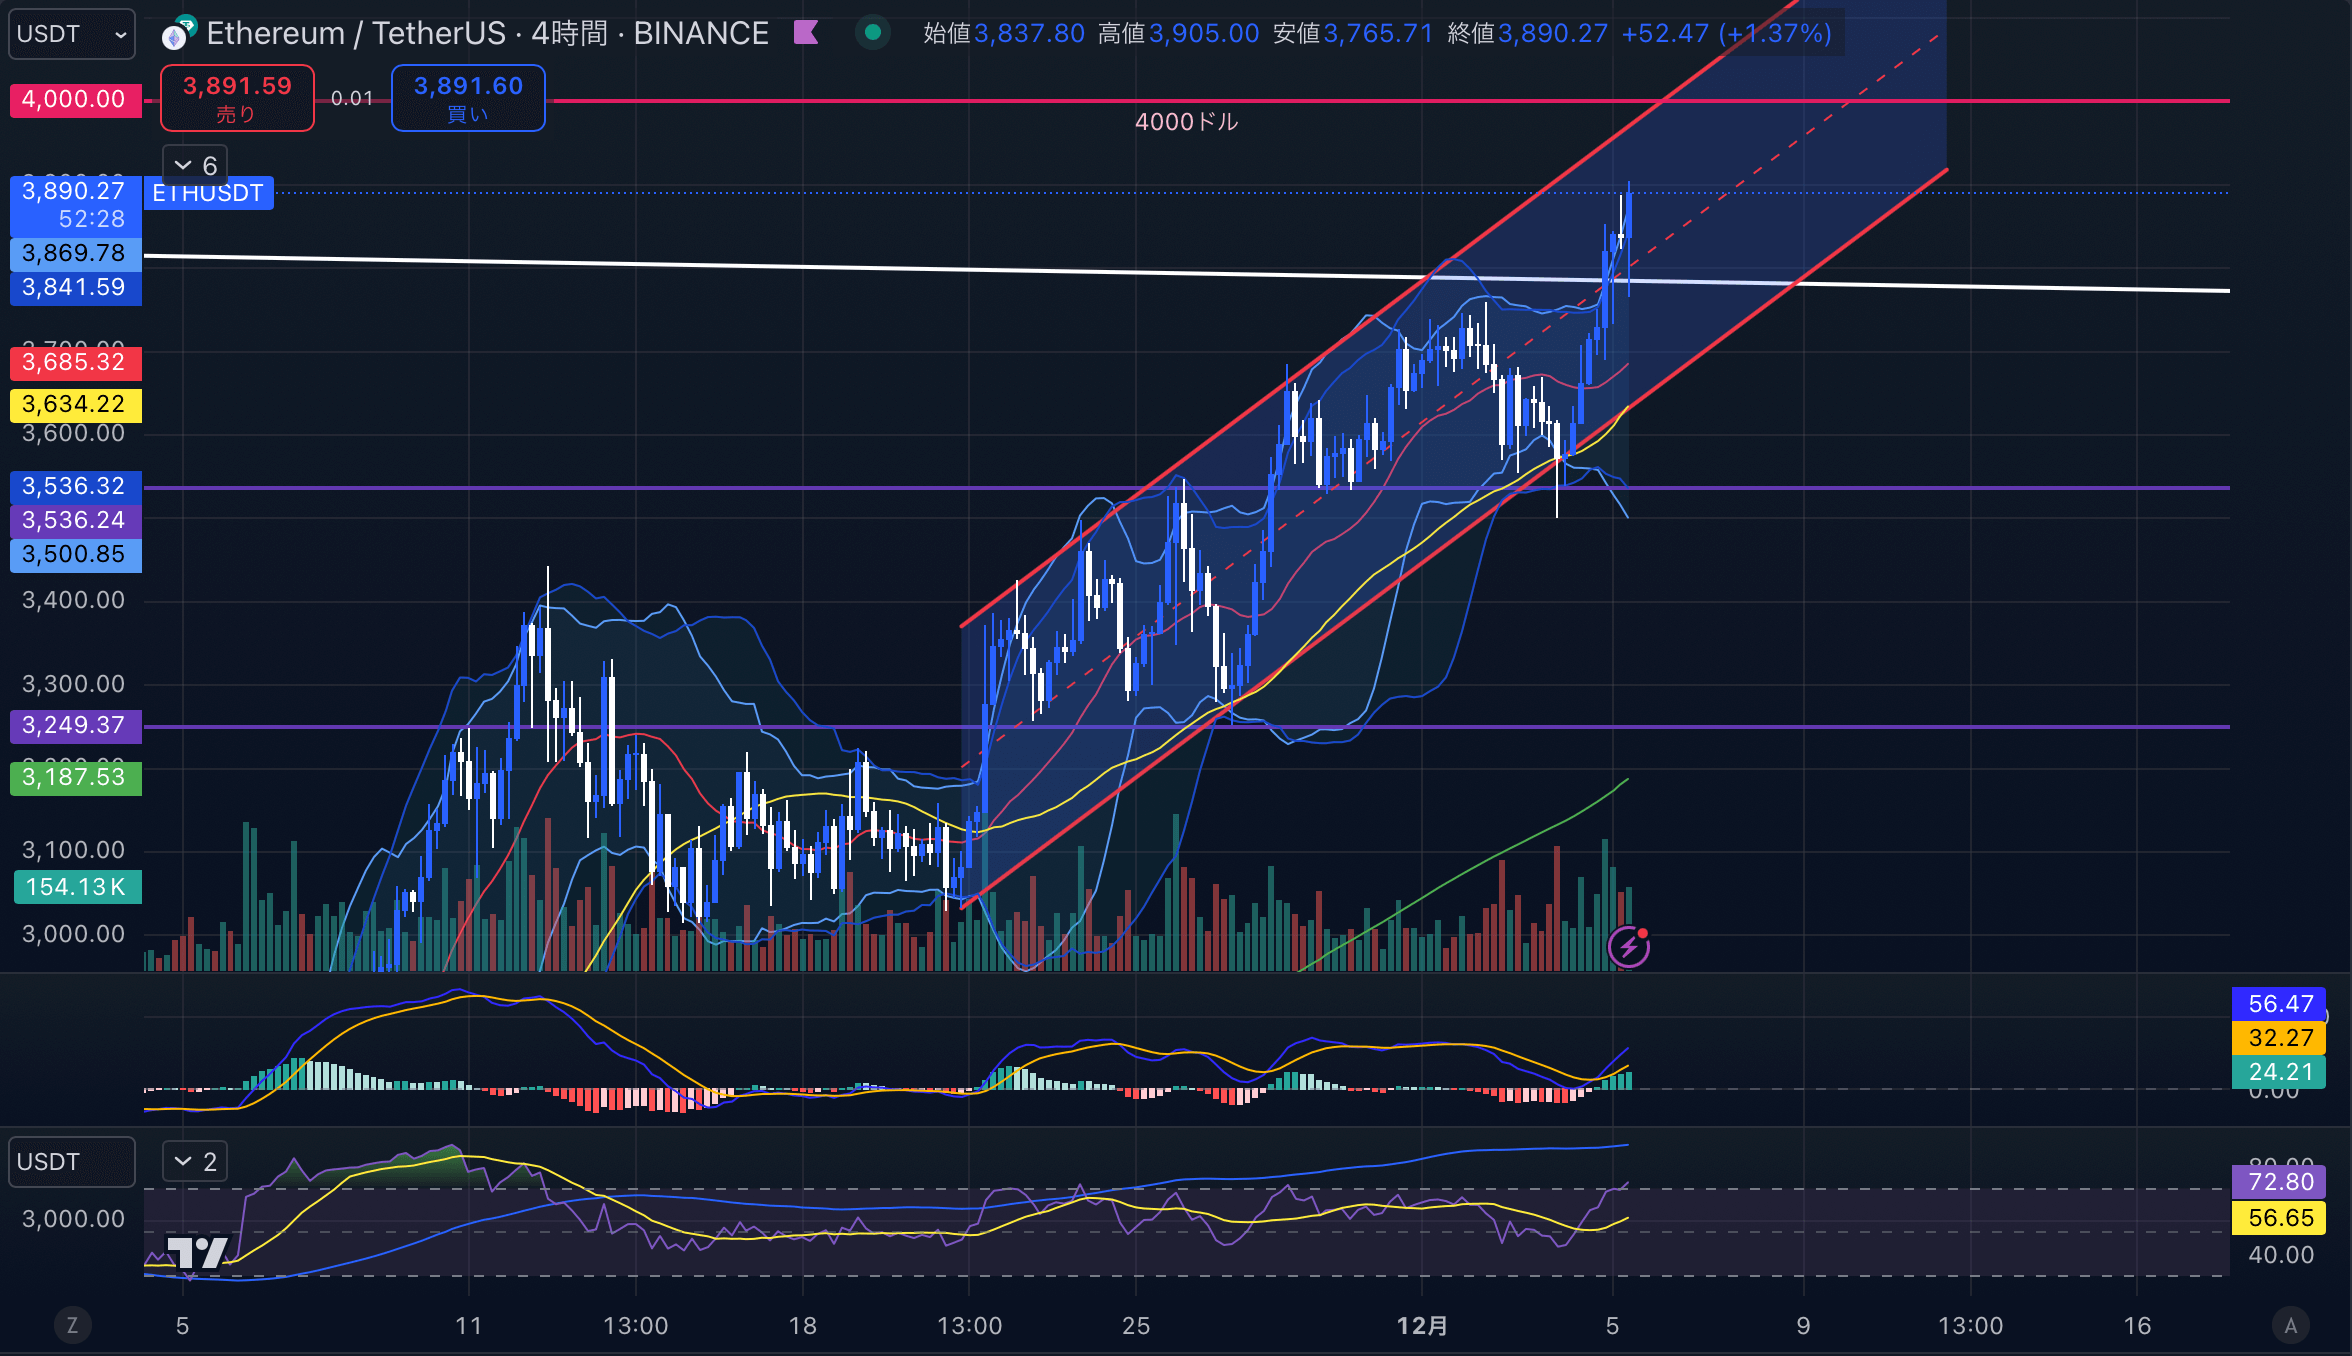Click the 高値3,905.00 high value

tap(1178, 34)
